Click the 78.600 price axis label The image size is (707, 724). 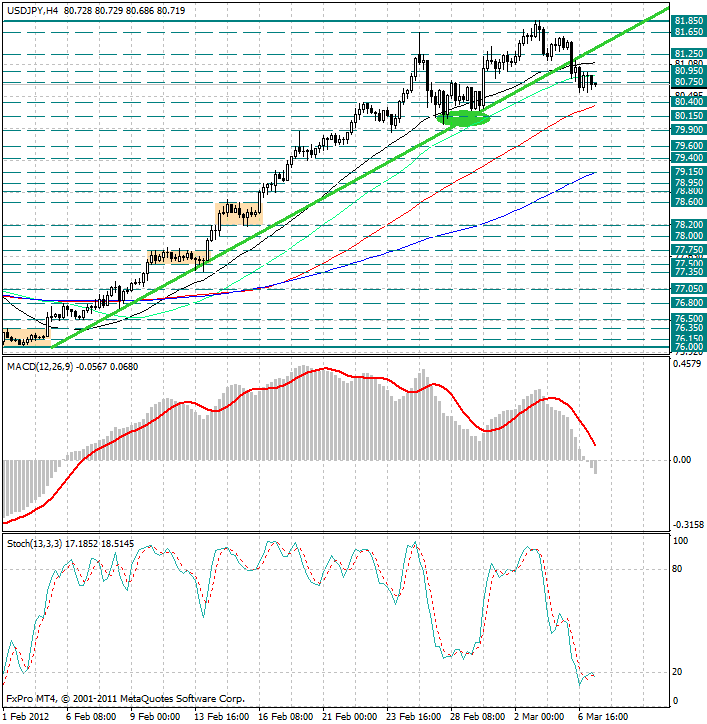pyautogui.click(x=689, y=202)
